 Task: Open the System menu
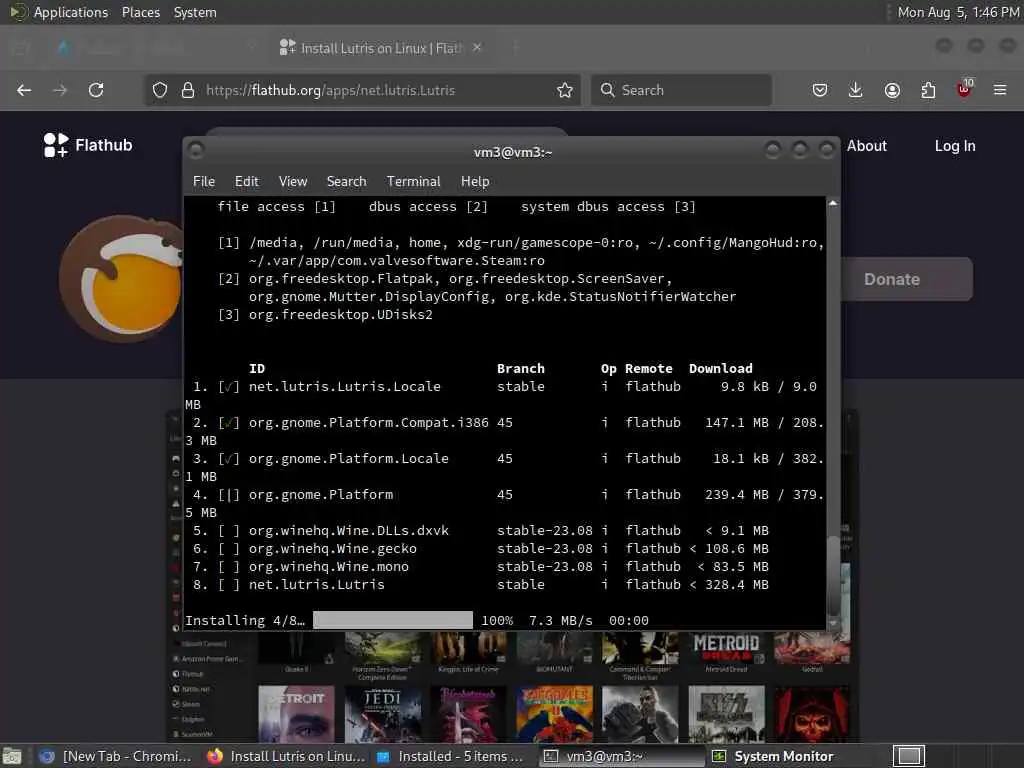coord(195,12)
